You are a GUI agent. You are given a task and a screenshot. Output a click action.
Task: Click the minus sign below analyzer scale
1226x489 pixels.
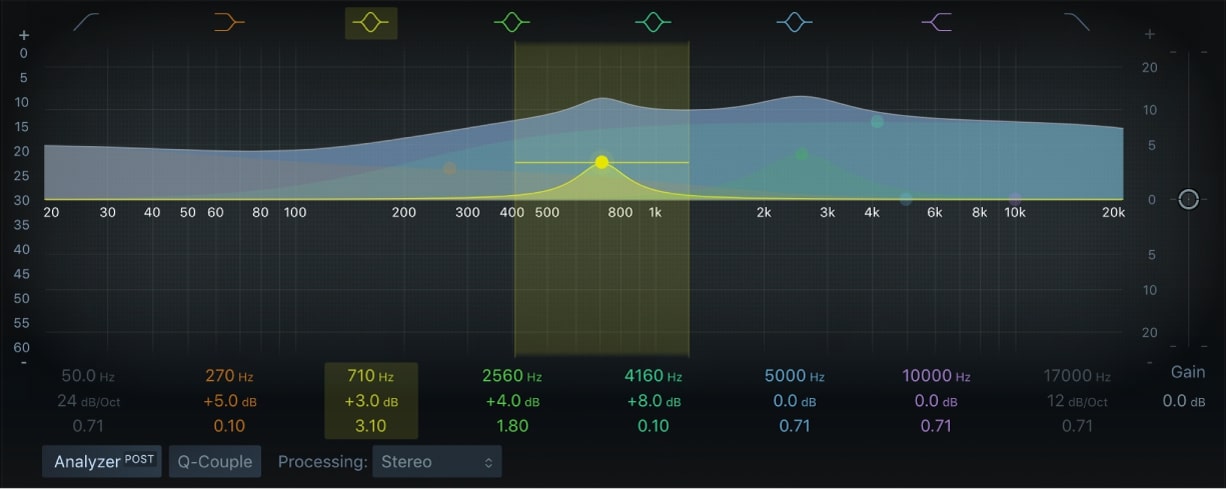coord(24,362)
